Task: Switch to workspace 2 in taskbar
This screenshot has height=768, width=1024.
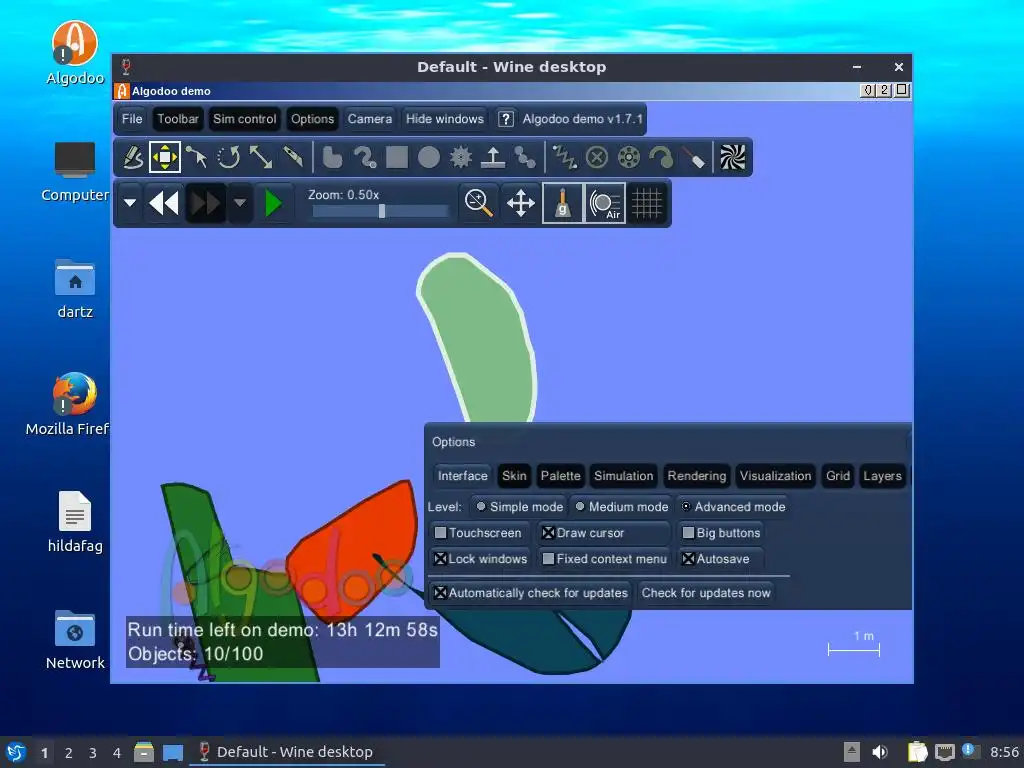Action: 69,752
